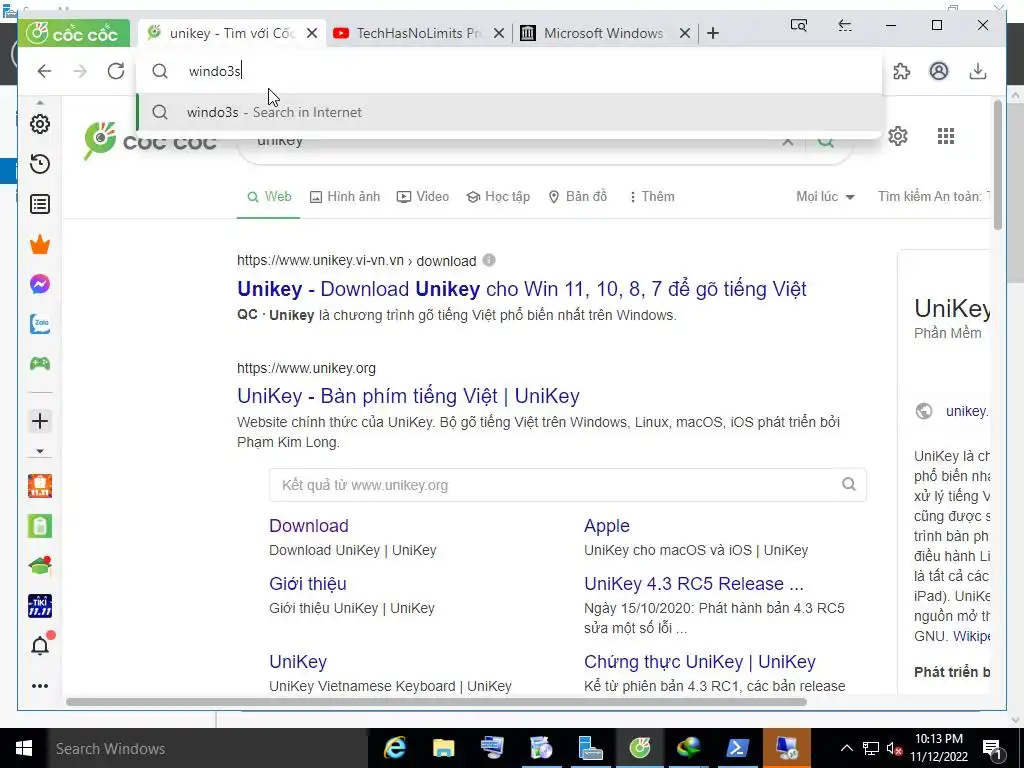Select the Hình ảnh images tab
The image size is (1024, 768).
(x=345, y=197)
